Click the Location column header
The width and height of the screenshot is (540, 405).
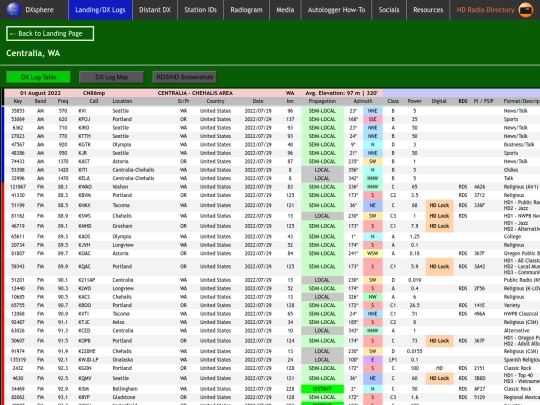click(122, 101)
